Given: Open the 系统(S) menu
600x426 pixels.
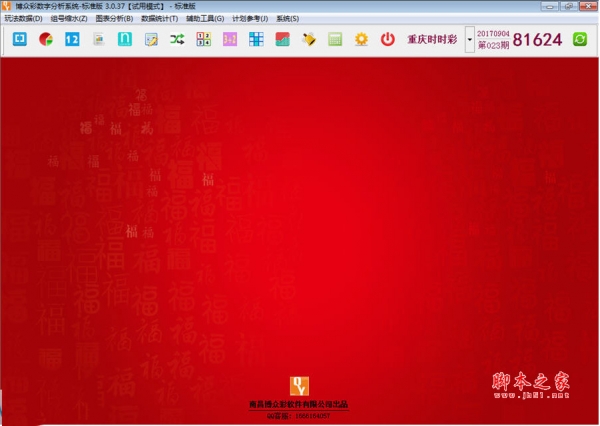Looking at the screenshot, I should coord(287,18).
